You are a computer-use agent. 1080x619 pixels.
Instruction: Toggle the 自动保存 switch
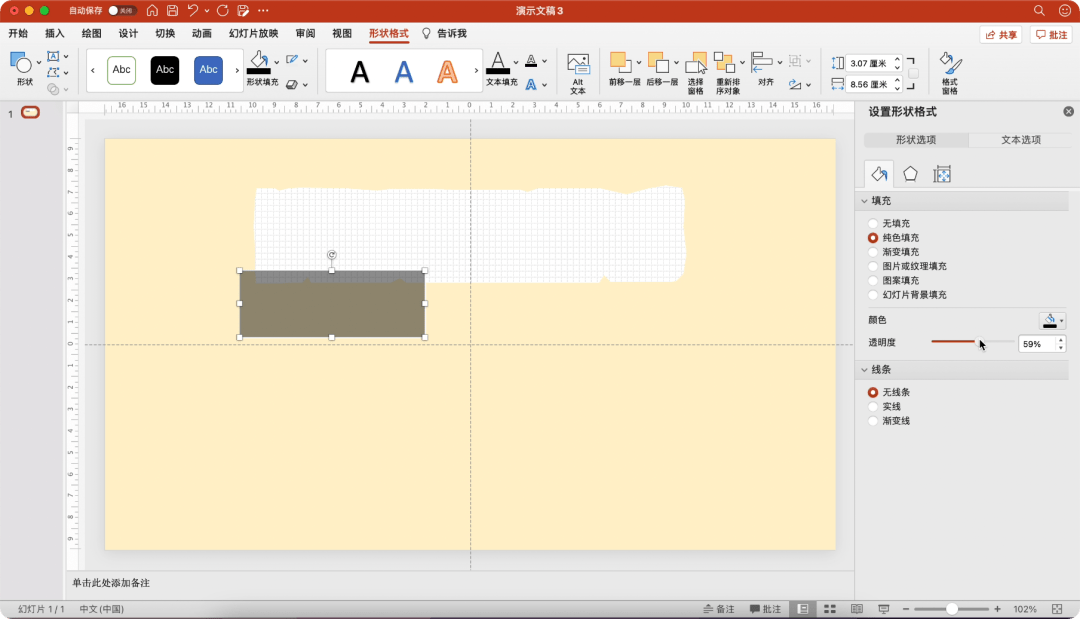(x=121, y=11)
